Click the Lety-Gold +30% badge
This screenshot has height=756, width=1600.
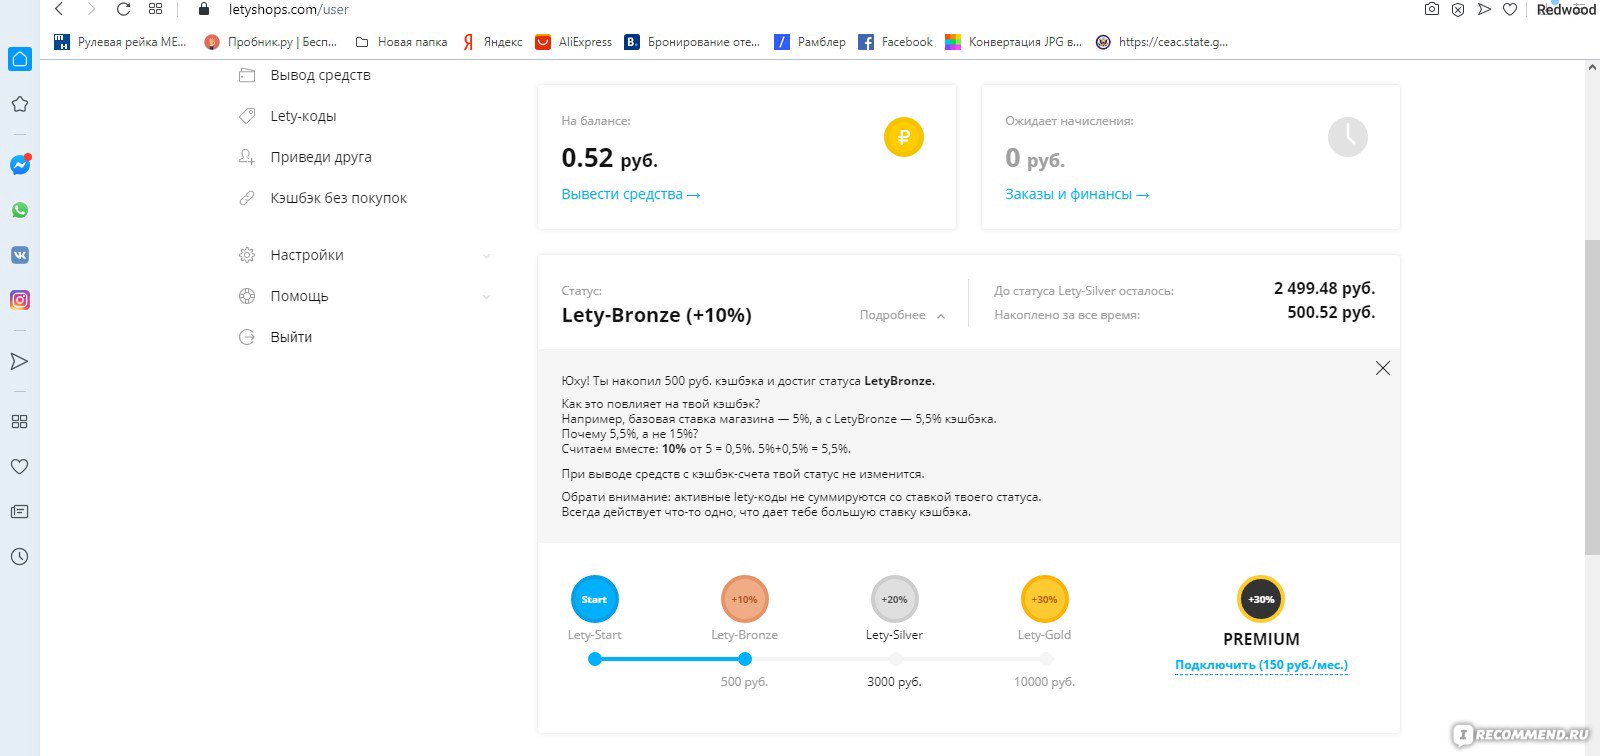point(1045,599)
